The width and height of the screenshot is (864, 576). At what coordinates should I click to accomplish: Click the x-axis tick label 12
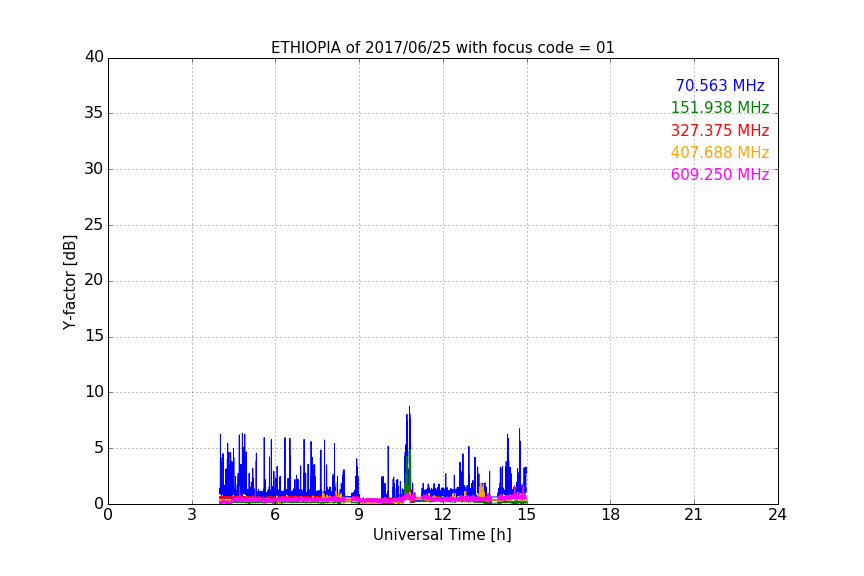[x=442, y=515]
